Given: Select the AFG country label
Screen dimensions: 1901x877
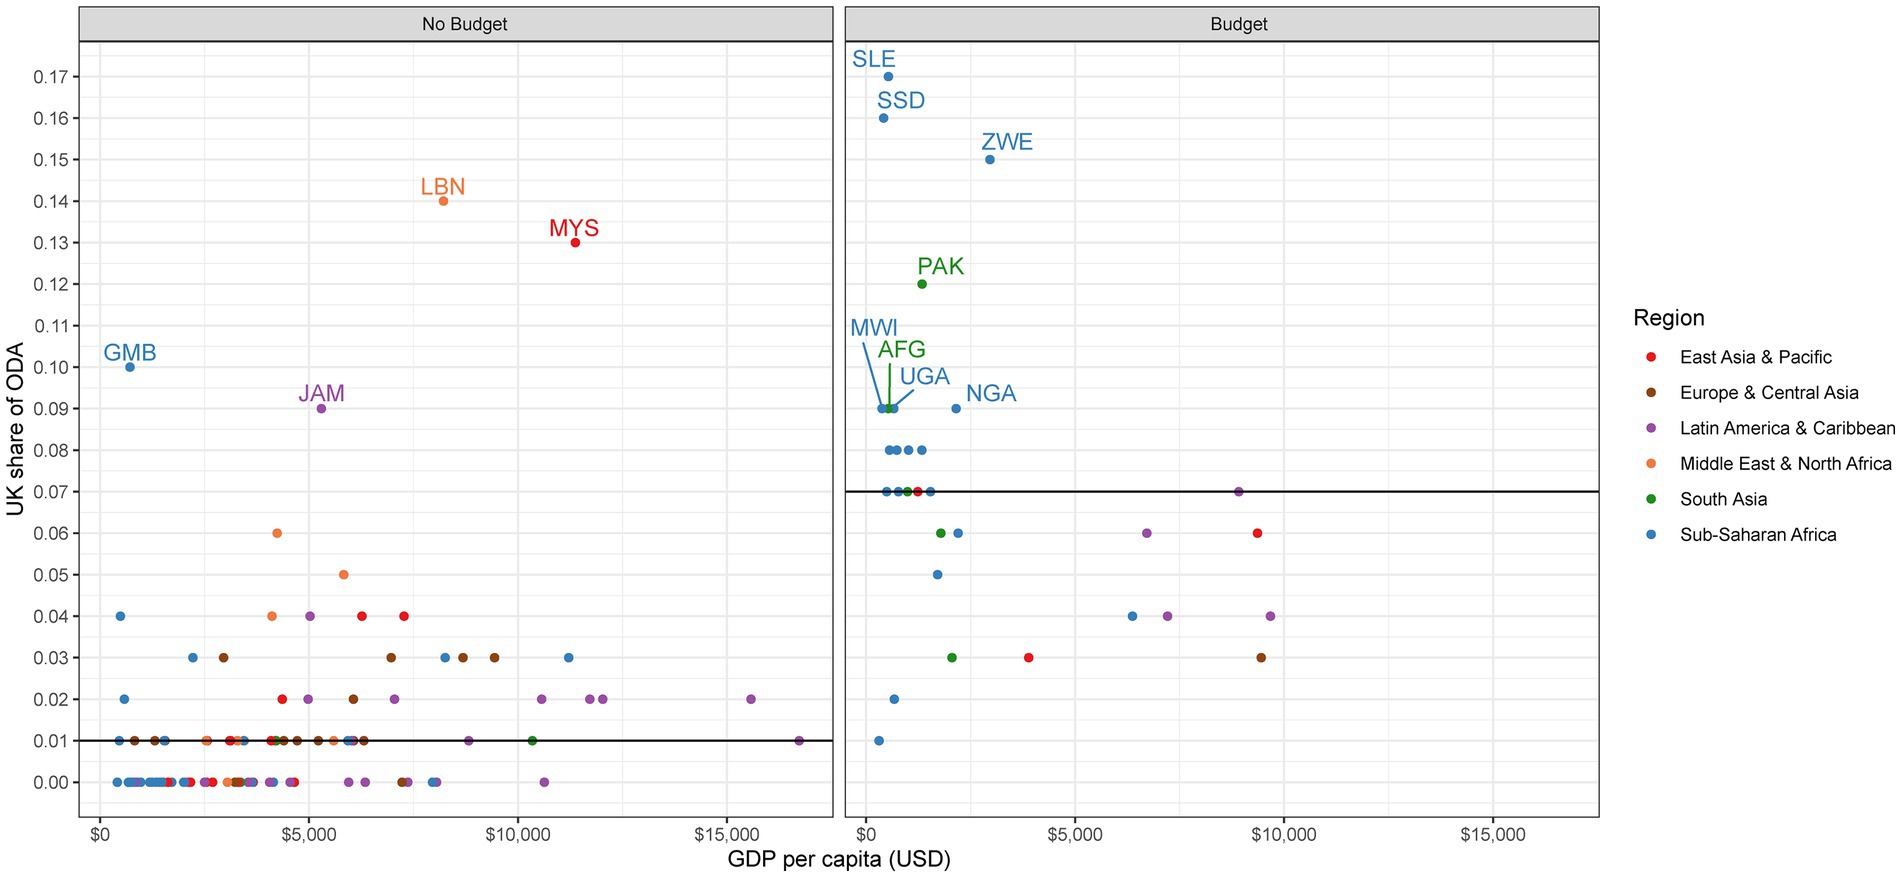Looking at the screenshot, I should [x=902, y=349].
